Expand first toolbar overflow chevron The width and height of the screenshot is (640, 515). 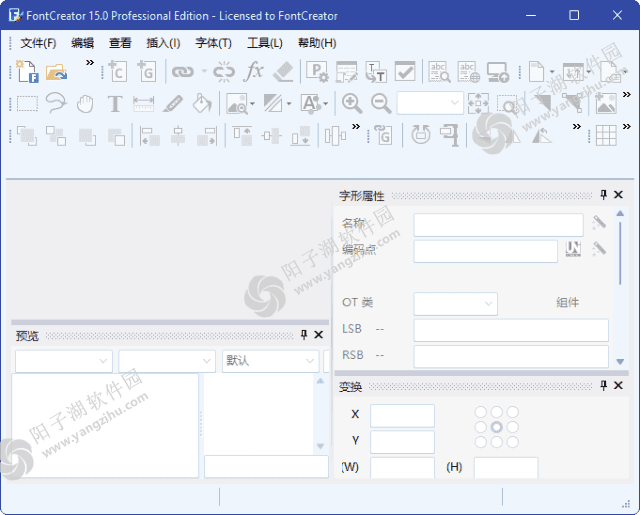tap(90, 62)
